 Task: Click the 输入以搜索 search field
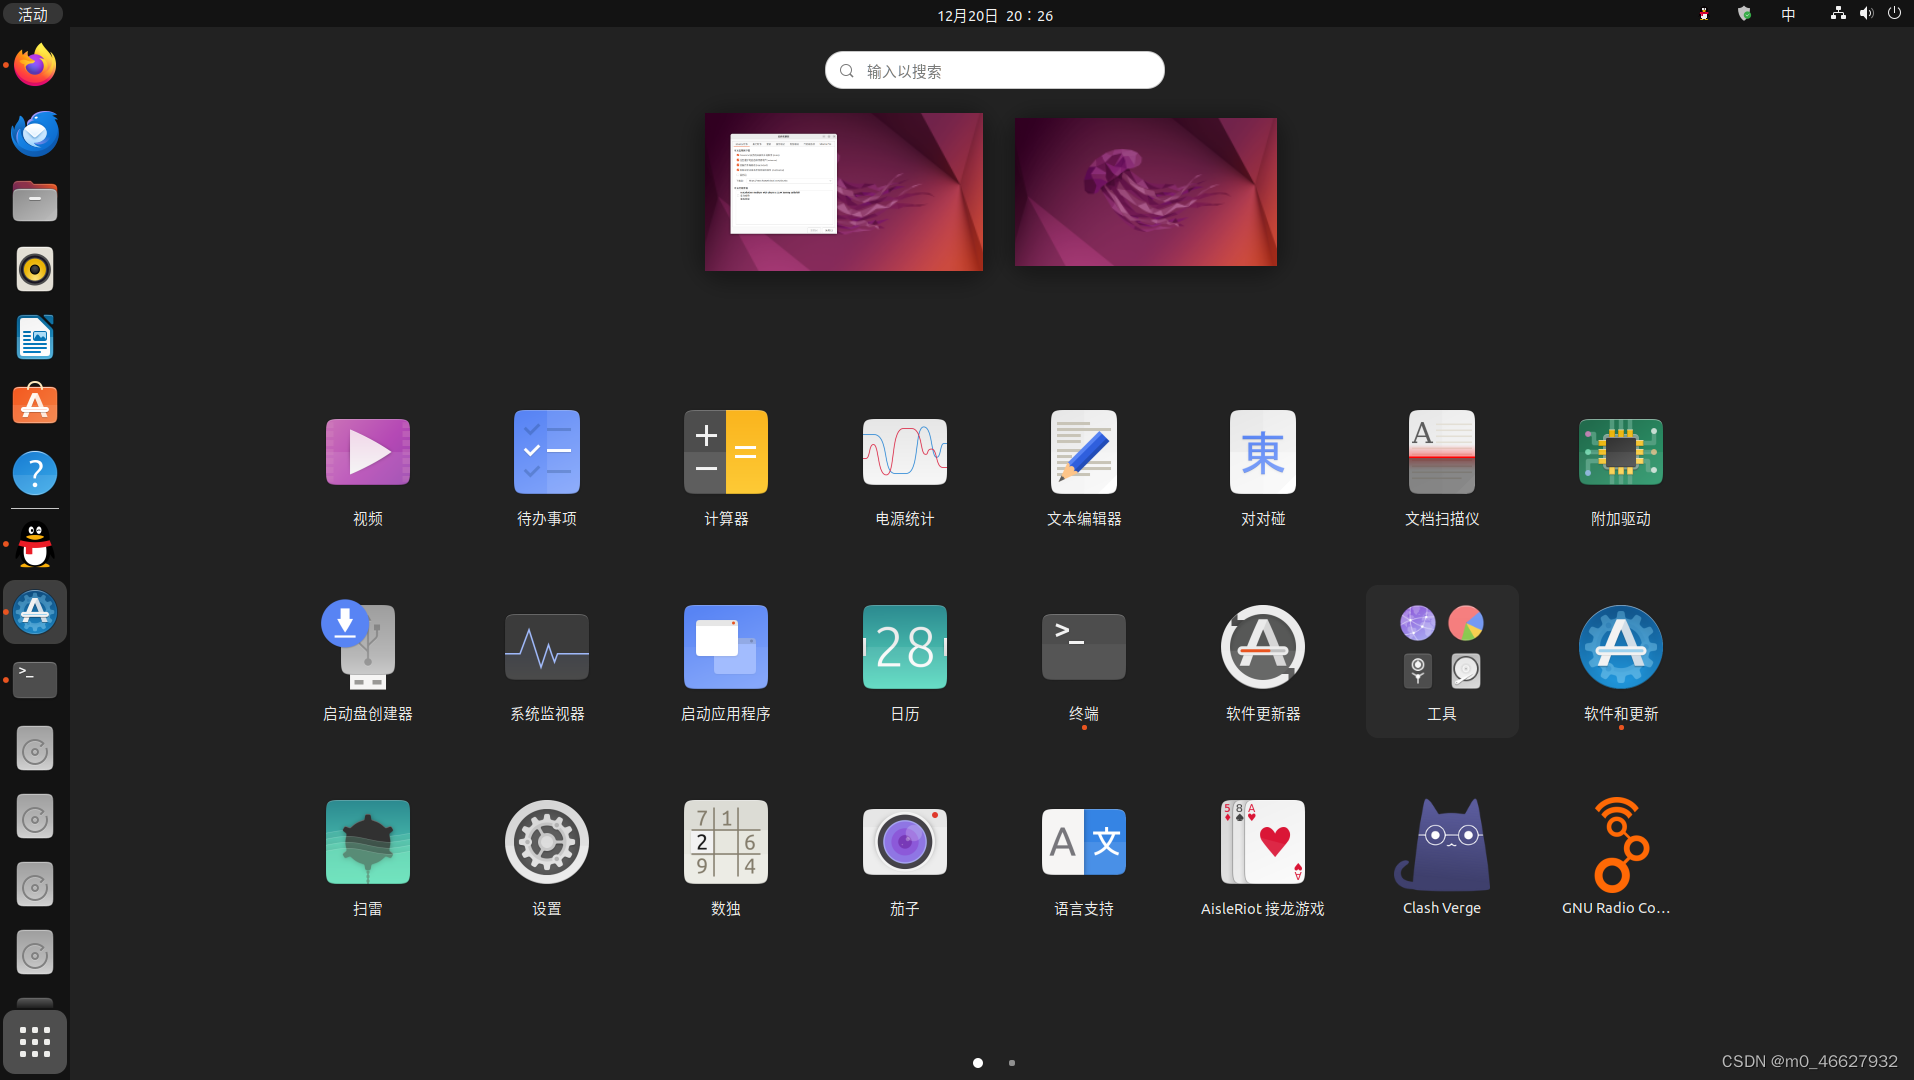point(993,70)
